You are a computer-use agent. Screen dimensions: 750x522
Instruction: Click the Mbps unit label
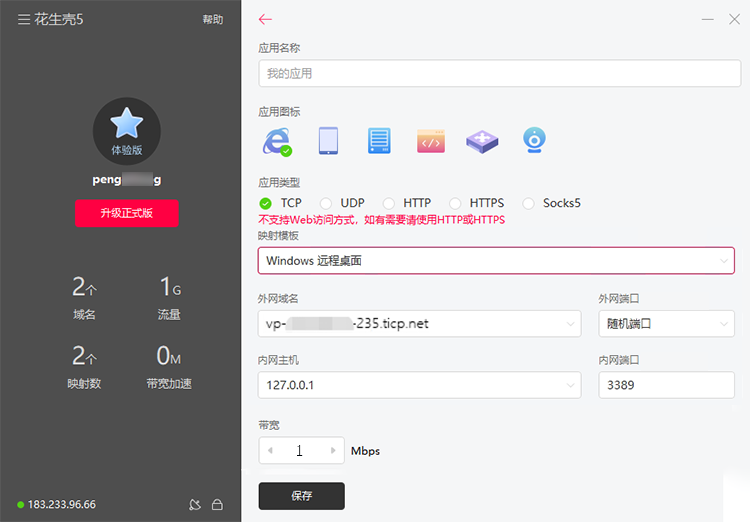pyautogui.click(x=365, y=451)
